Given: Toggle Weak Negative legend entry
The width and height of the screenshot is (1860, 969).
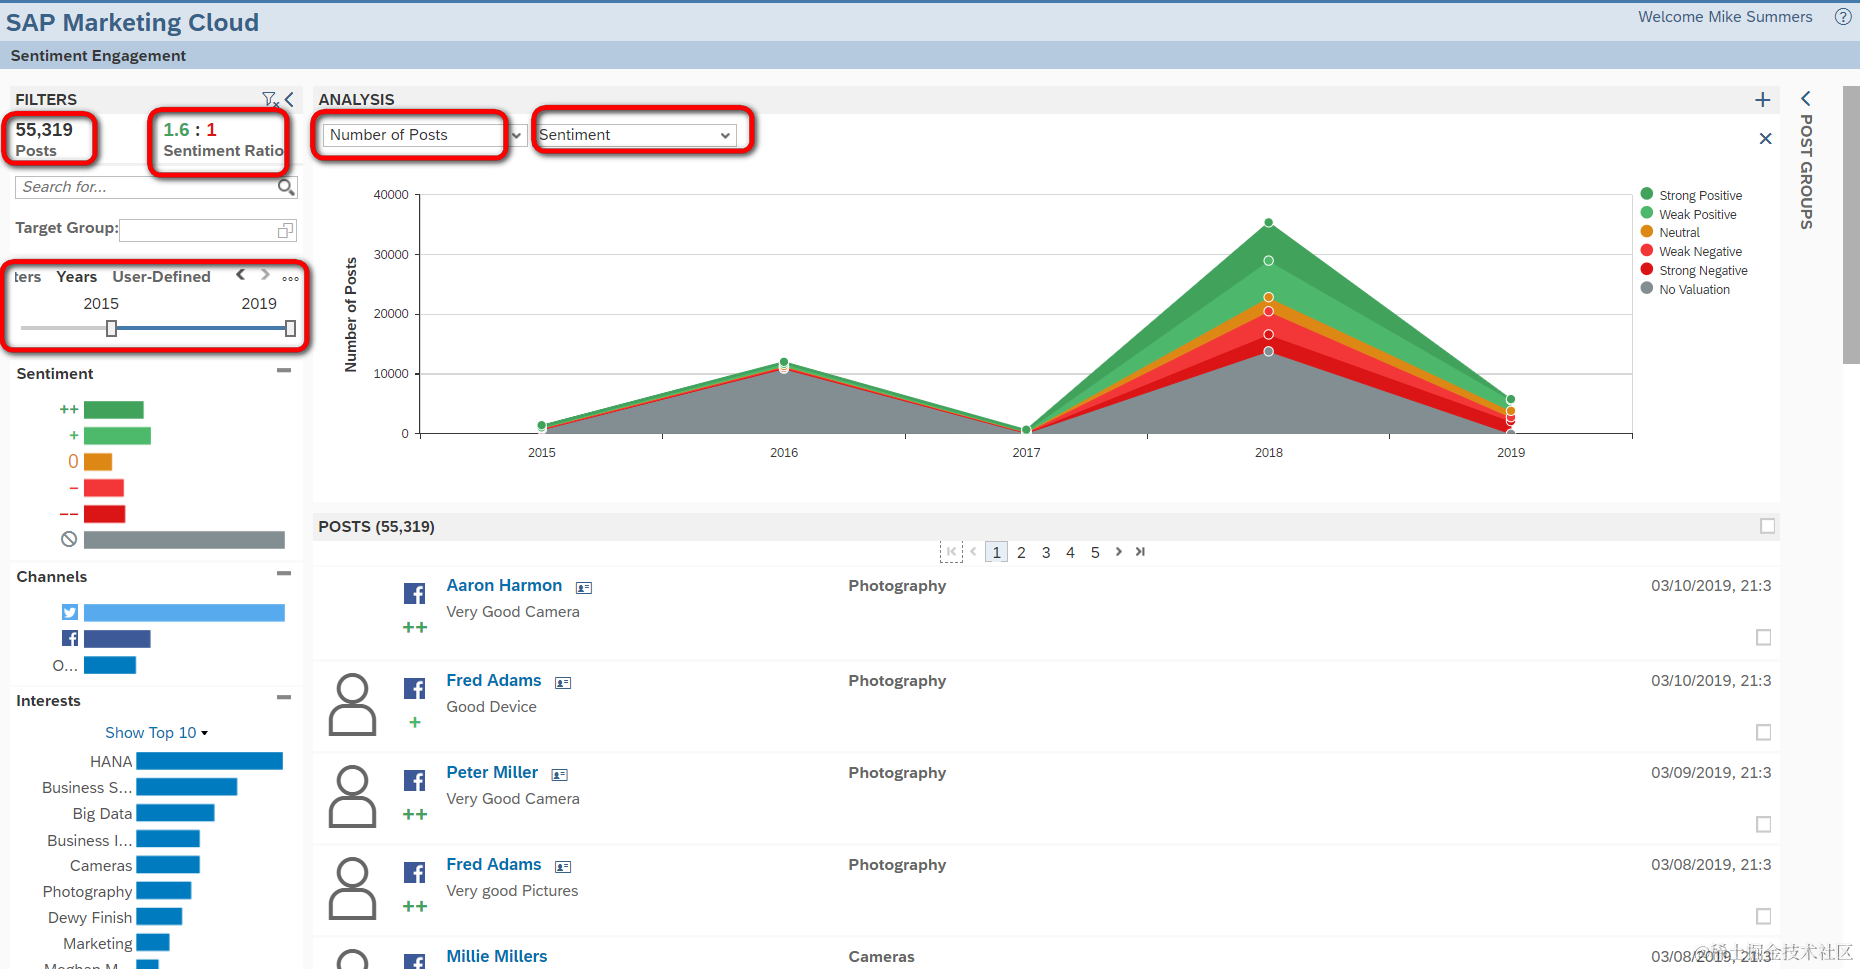Looking at the screenshot, I should coord(1691,252).
